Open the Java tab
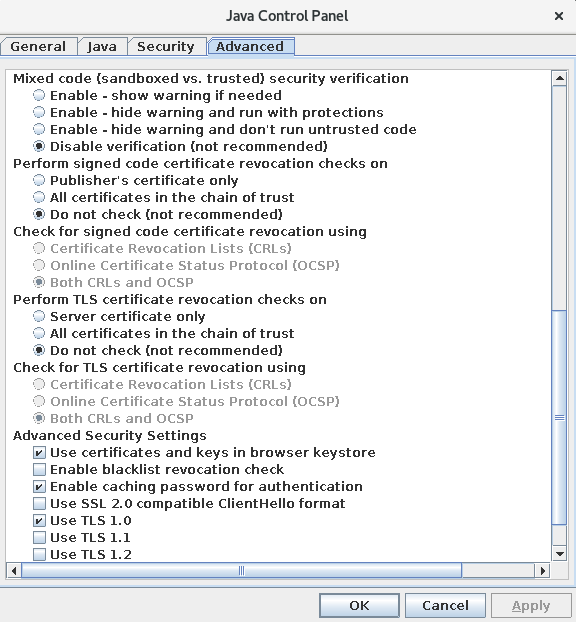Image resolution: width=576 pixels, height=622 pixels. [x=102, y=47]
